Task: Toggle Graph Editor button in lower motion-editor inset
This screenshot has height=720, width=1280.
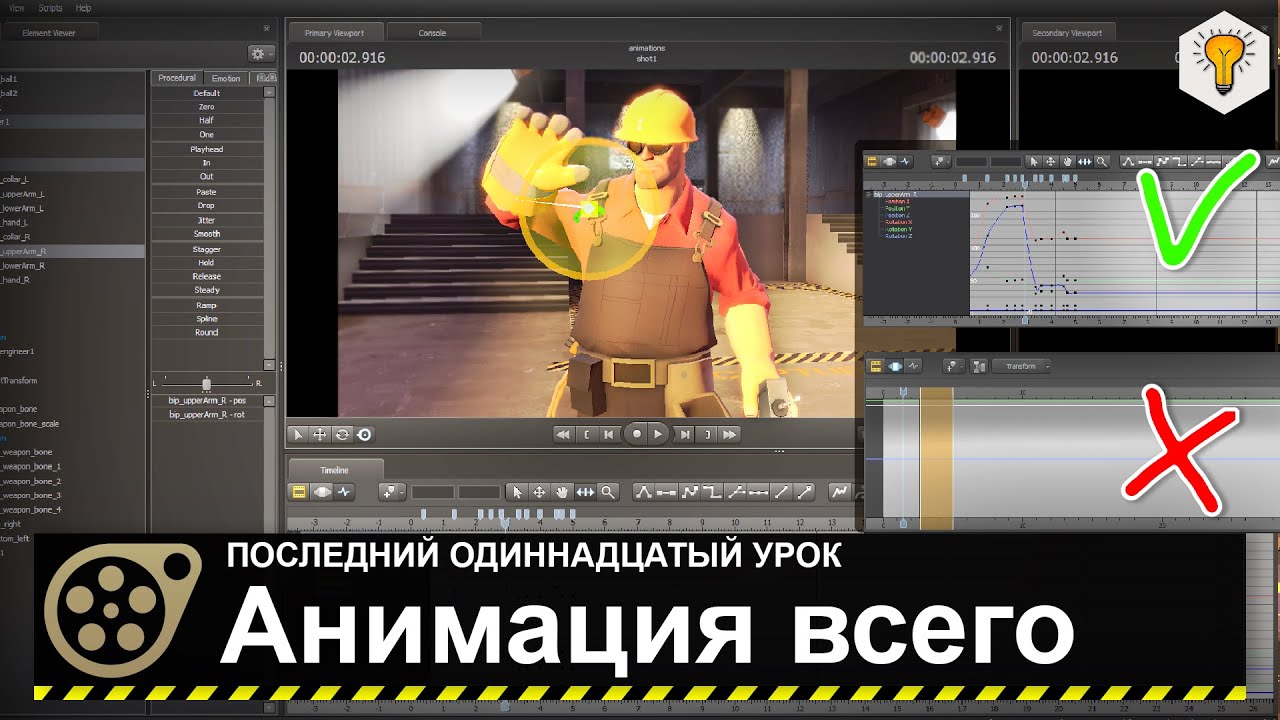Action: 915,366
